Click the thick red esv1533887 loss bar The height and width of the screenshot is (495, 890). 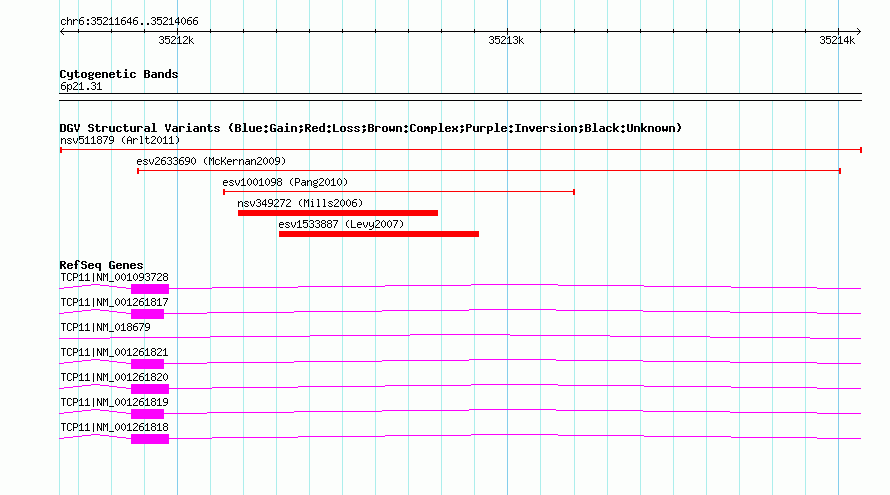pyautogui.click(x=379, y=234)
